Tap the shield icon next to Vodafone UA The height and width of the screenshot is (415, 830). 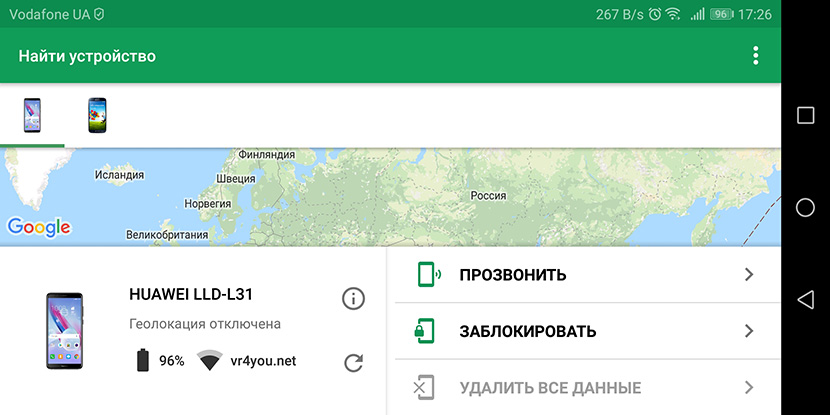[99, 14]
